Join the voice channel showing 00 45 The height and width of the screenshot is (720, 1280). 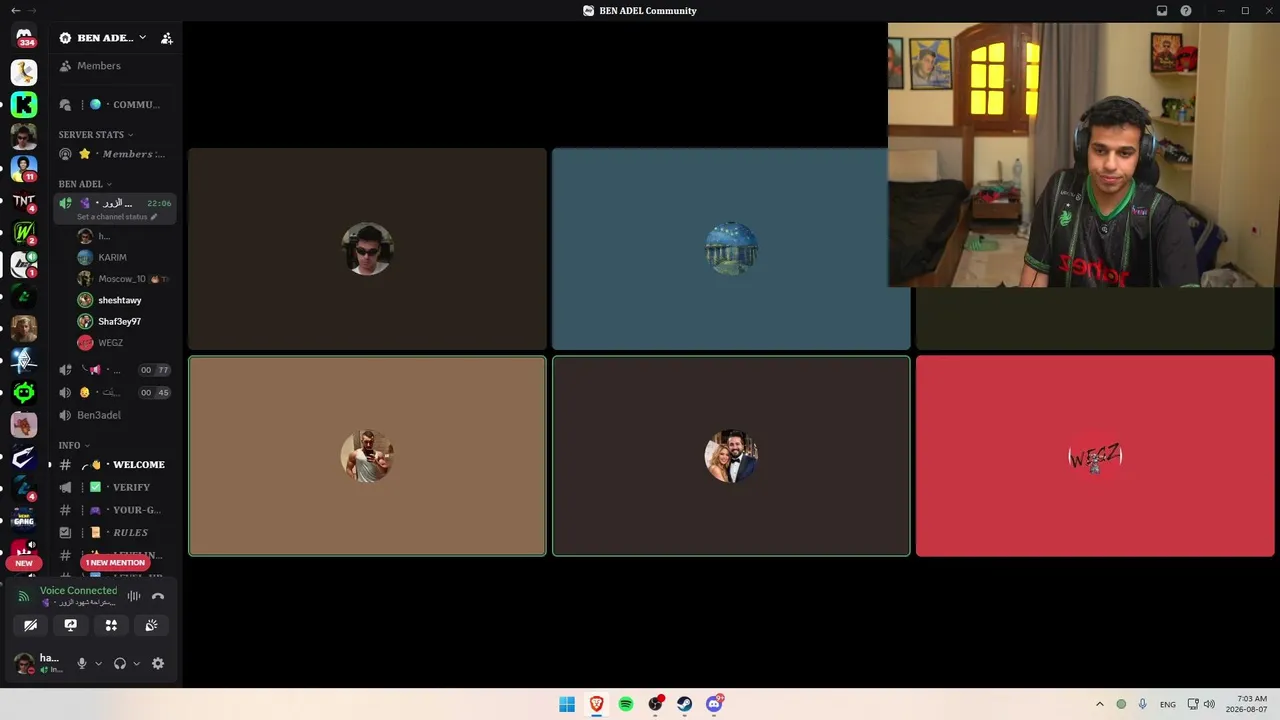(x=114, y=393)
